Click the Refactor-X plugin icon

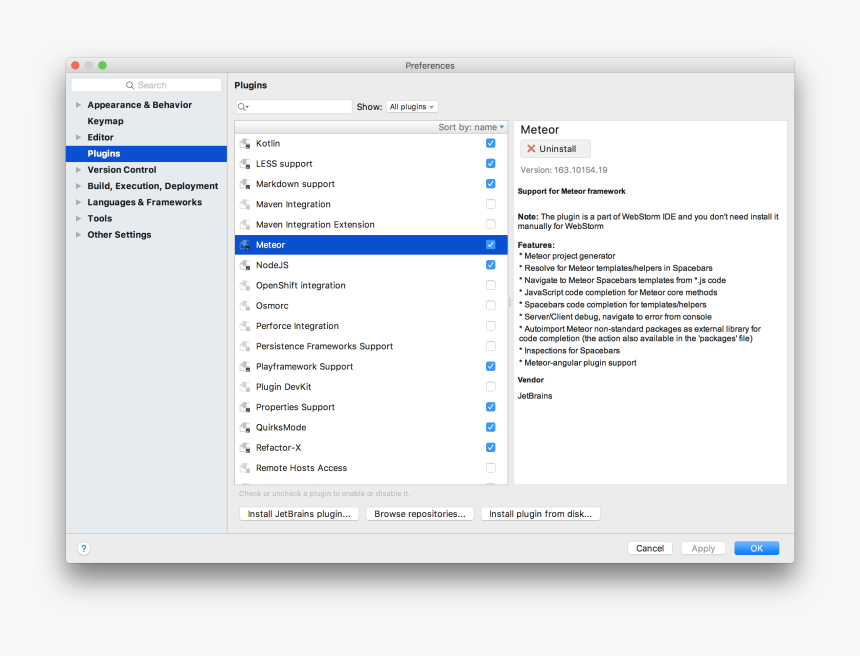point(245,448)
